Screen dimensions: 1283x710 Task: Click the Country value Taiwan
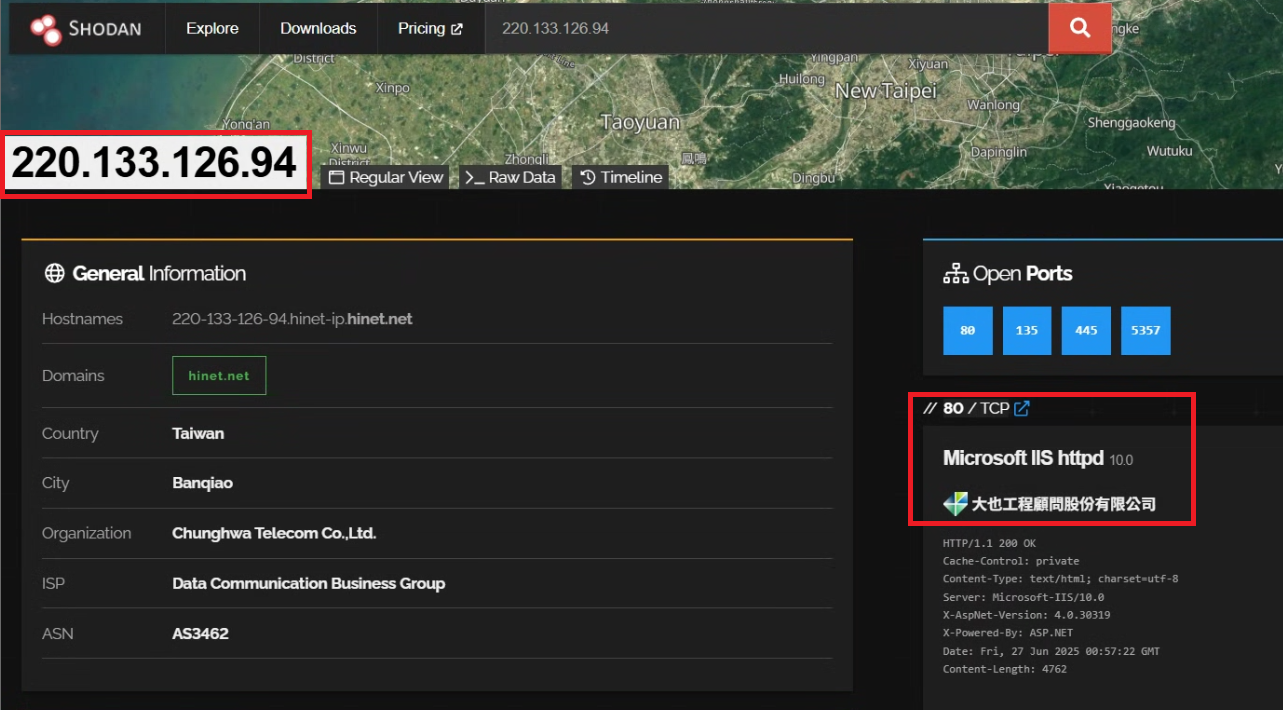[x=198, y=434]
